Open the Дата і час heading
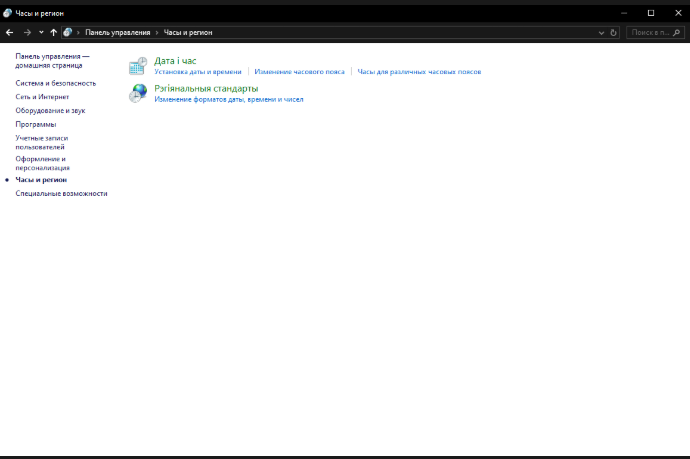 175,61
